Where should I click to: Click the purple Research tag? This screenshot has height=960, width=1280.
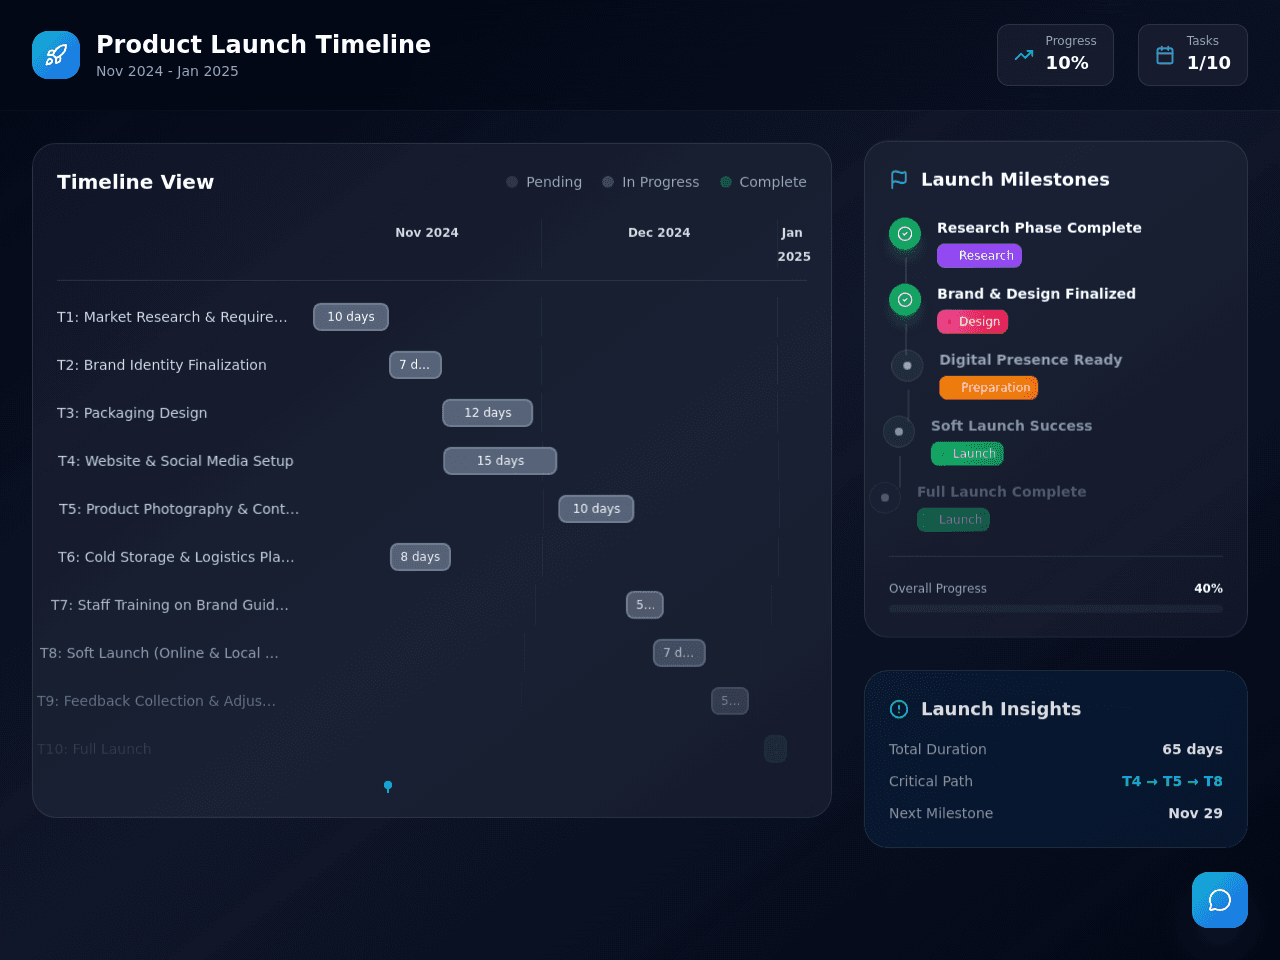click(979, 256)
